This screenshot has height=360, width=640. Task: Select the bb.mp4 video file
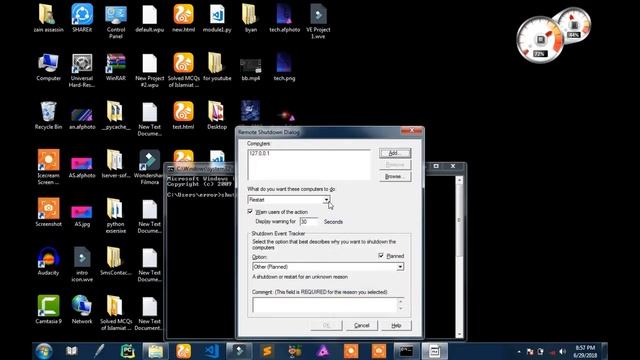coord(251,70)
